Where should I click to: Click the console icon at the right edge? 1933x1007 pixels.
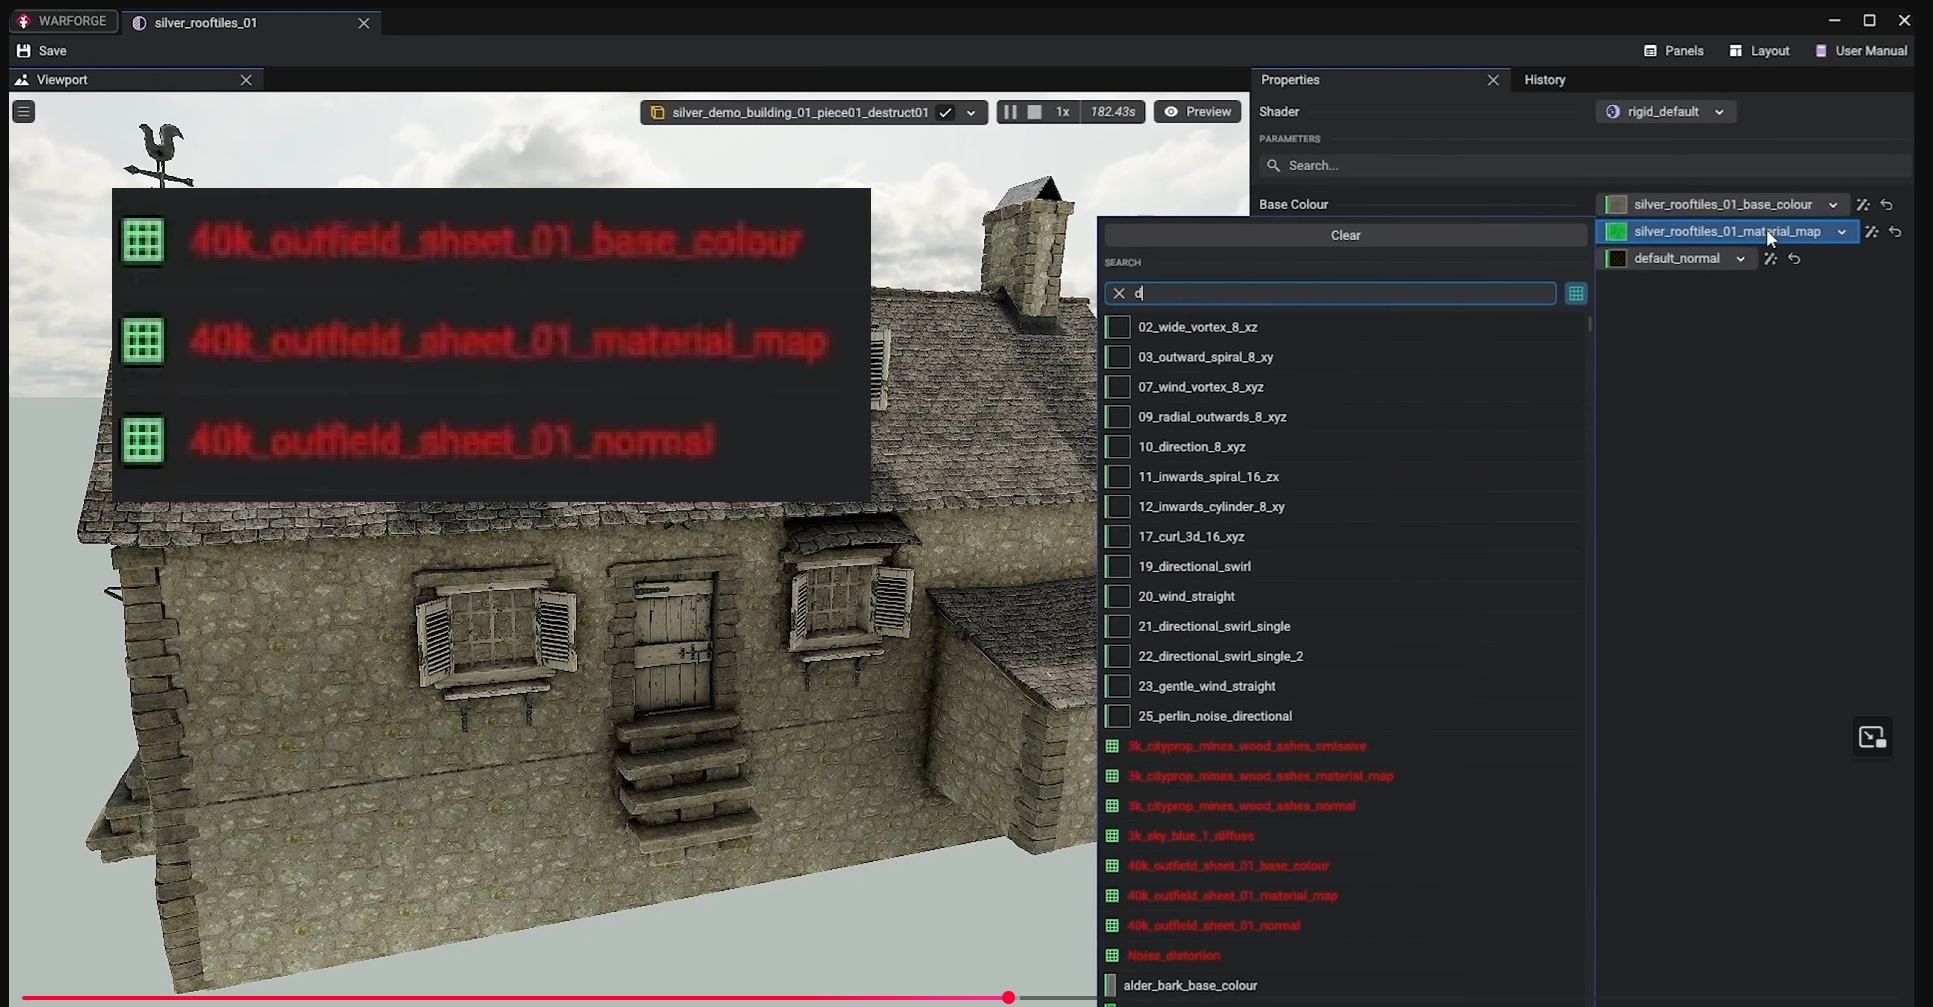click(1872, 738)
